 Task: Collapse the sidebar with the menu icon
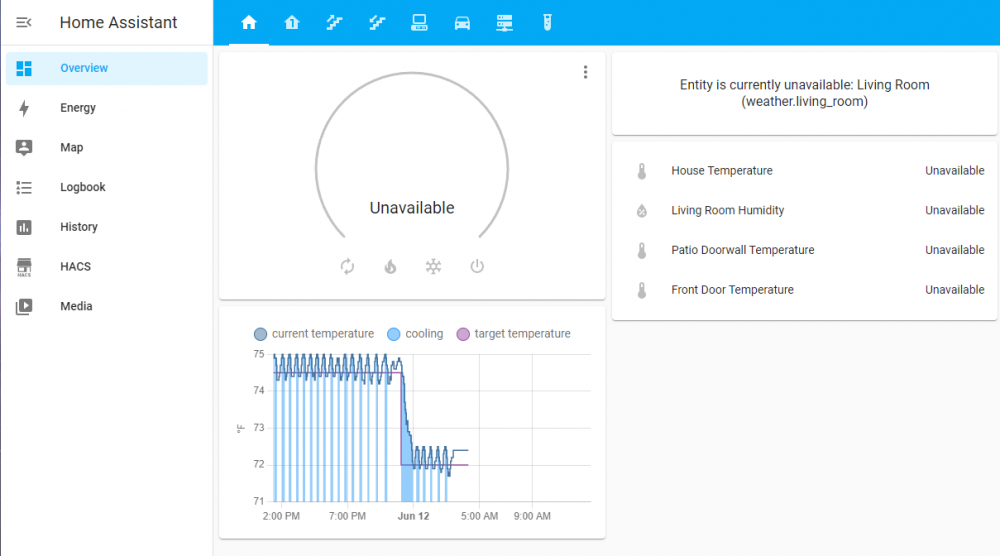24,22
